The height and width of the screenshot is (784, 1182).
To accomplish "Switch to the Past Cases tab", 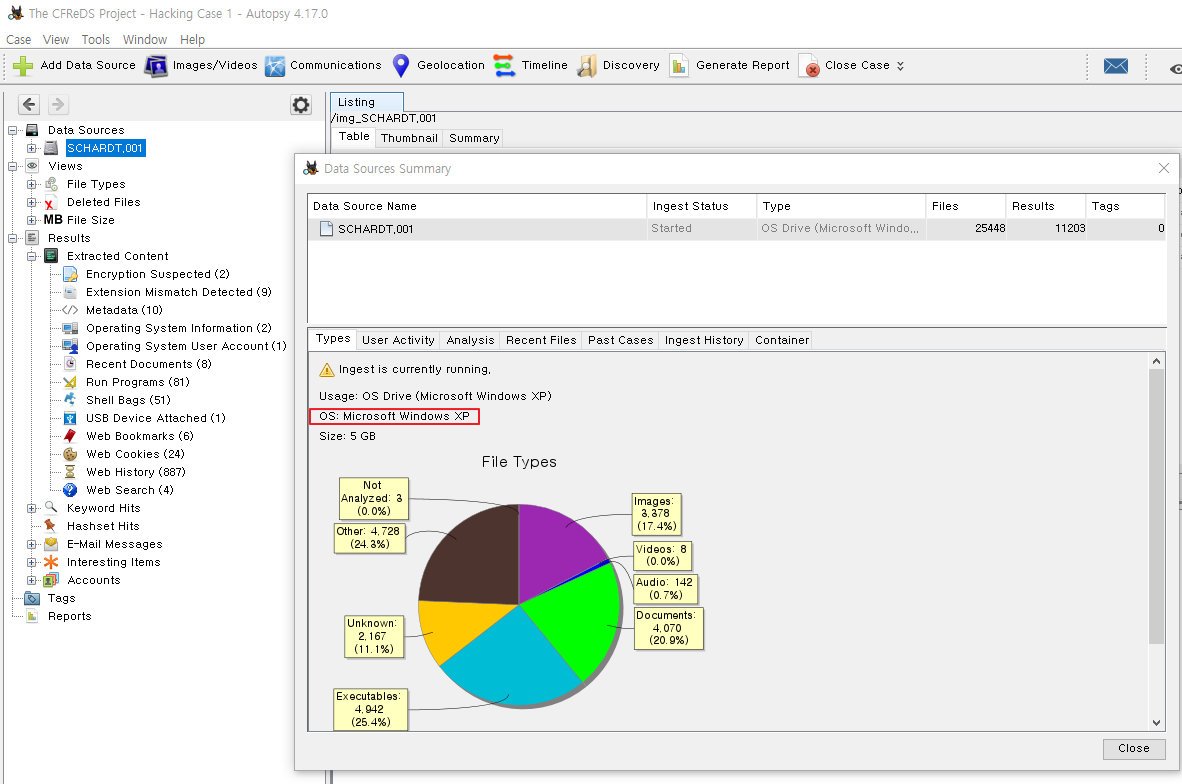I will point(620,340).
